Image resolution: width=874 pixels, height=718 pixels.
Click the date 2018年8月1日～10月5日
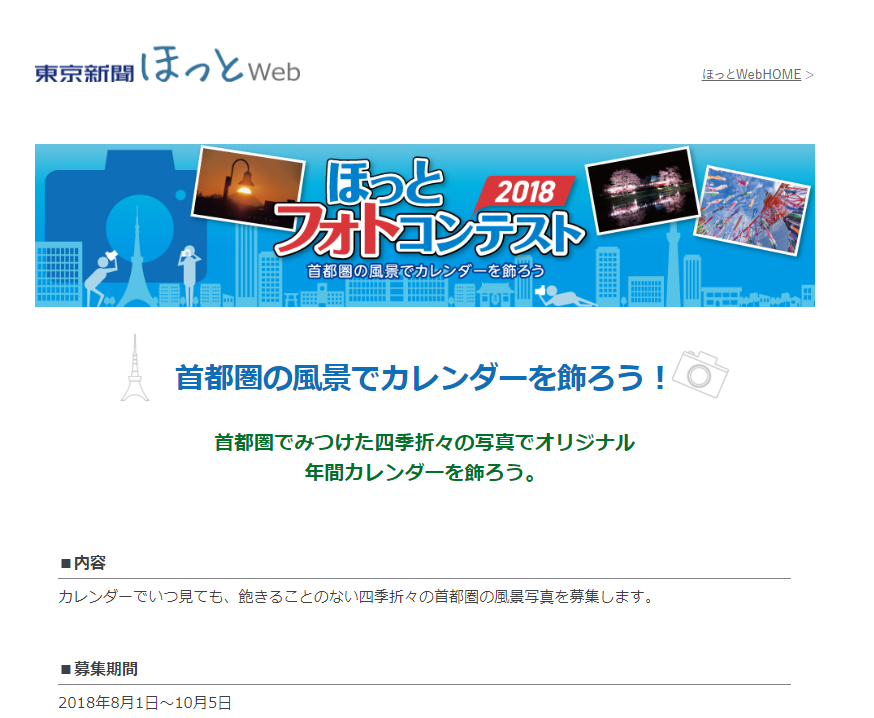pyautogui.click(x=144, y=702)
